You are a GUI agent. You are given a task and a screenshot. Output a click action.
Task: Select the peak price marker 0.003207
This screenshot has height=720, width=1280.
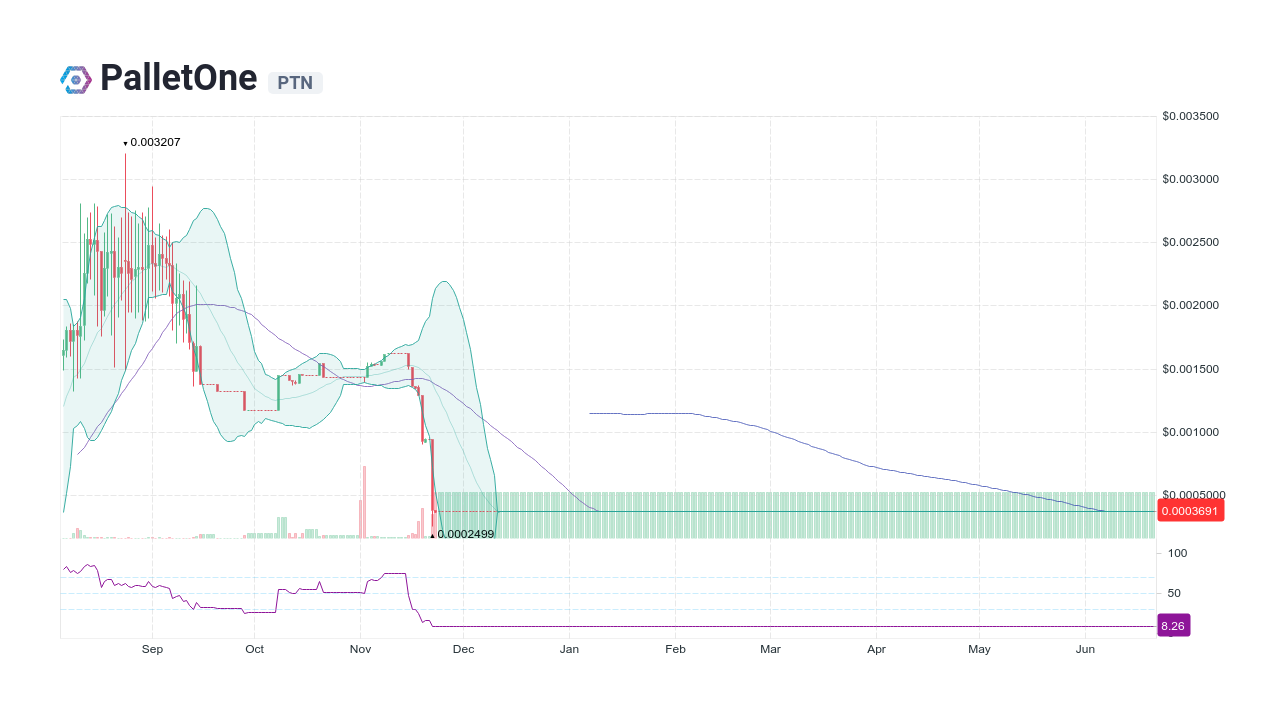click(152, 142)
